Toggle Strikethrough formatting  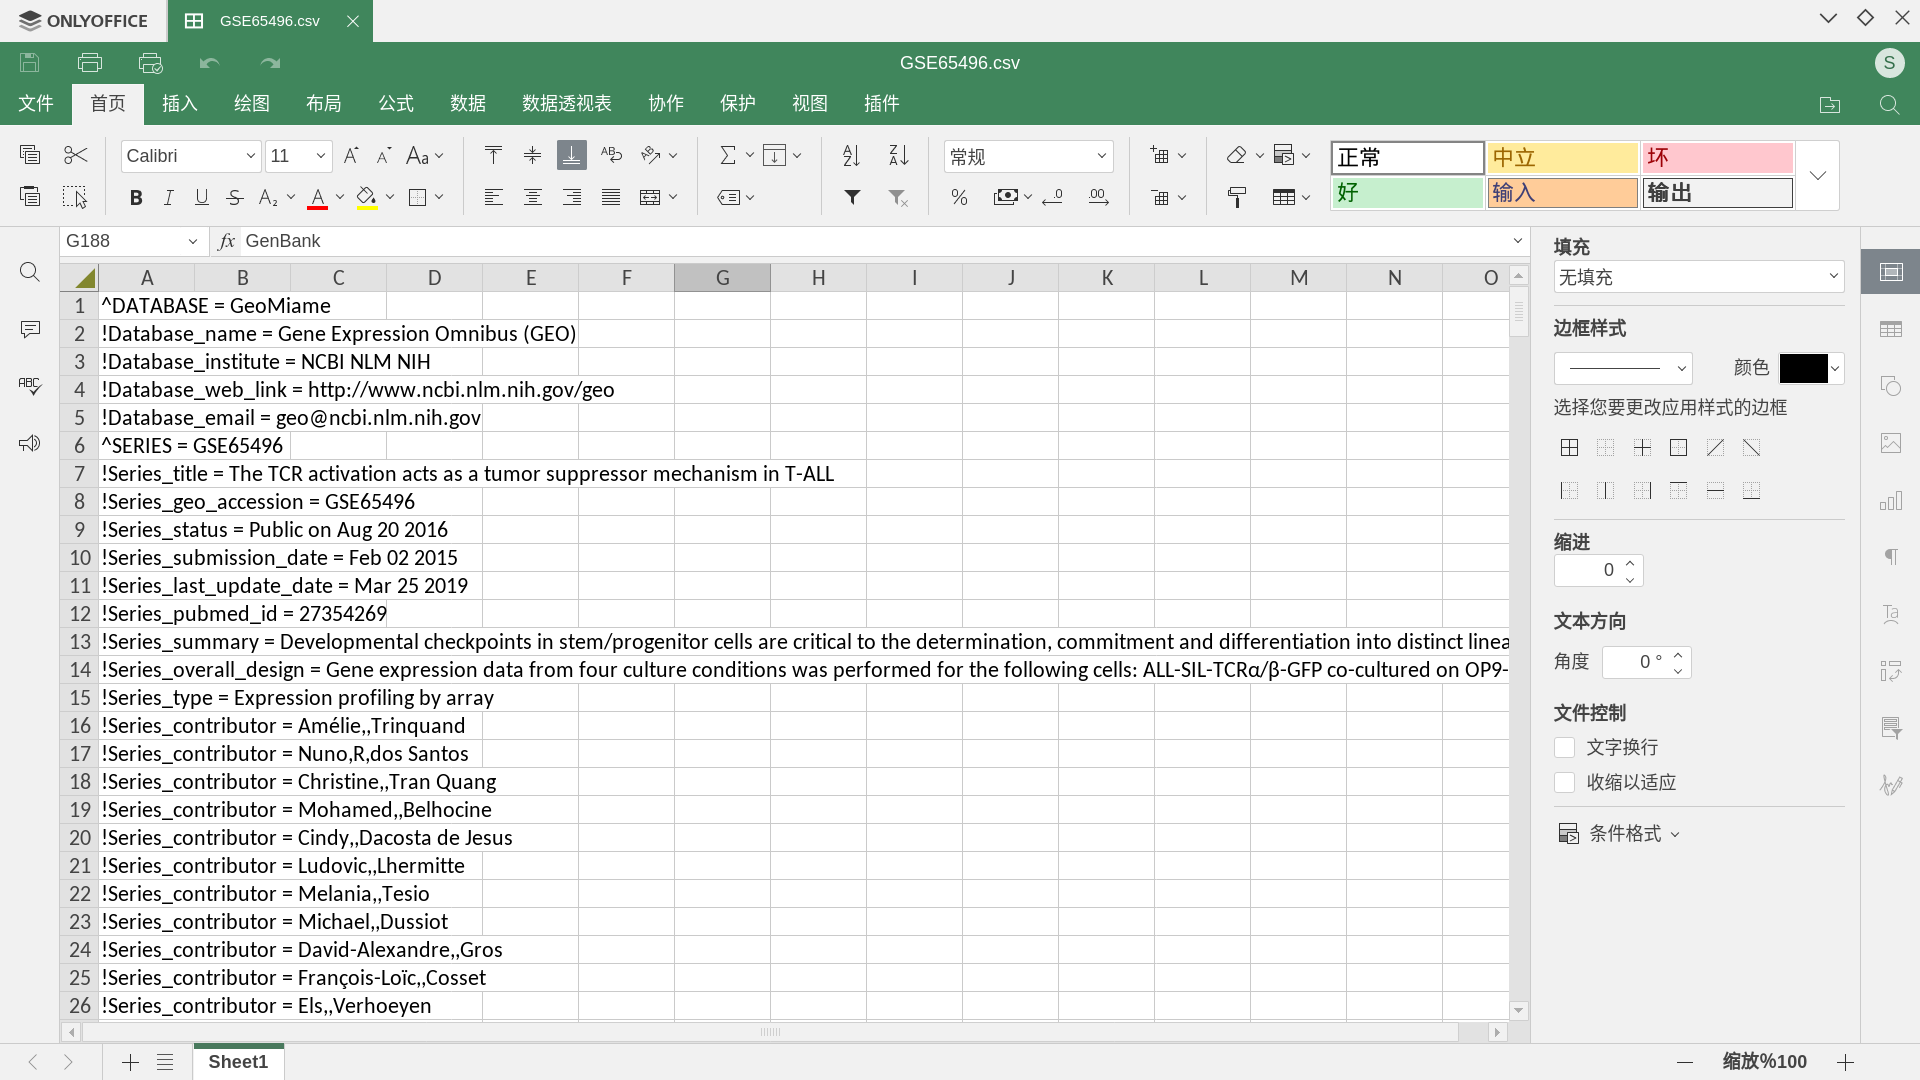pyautogui.click(x=235, y=197)
